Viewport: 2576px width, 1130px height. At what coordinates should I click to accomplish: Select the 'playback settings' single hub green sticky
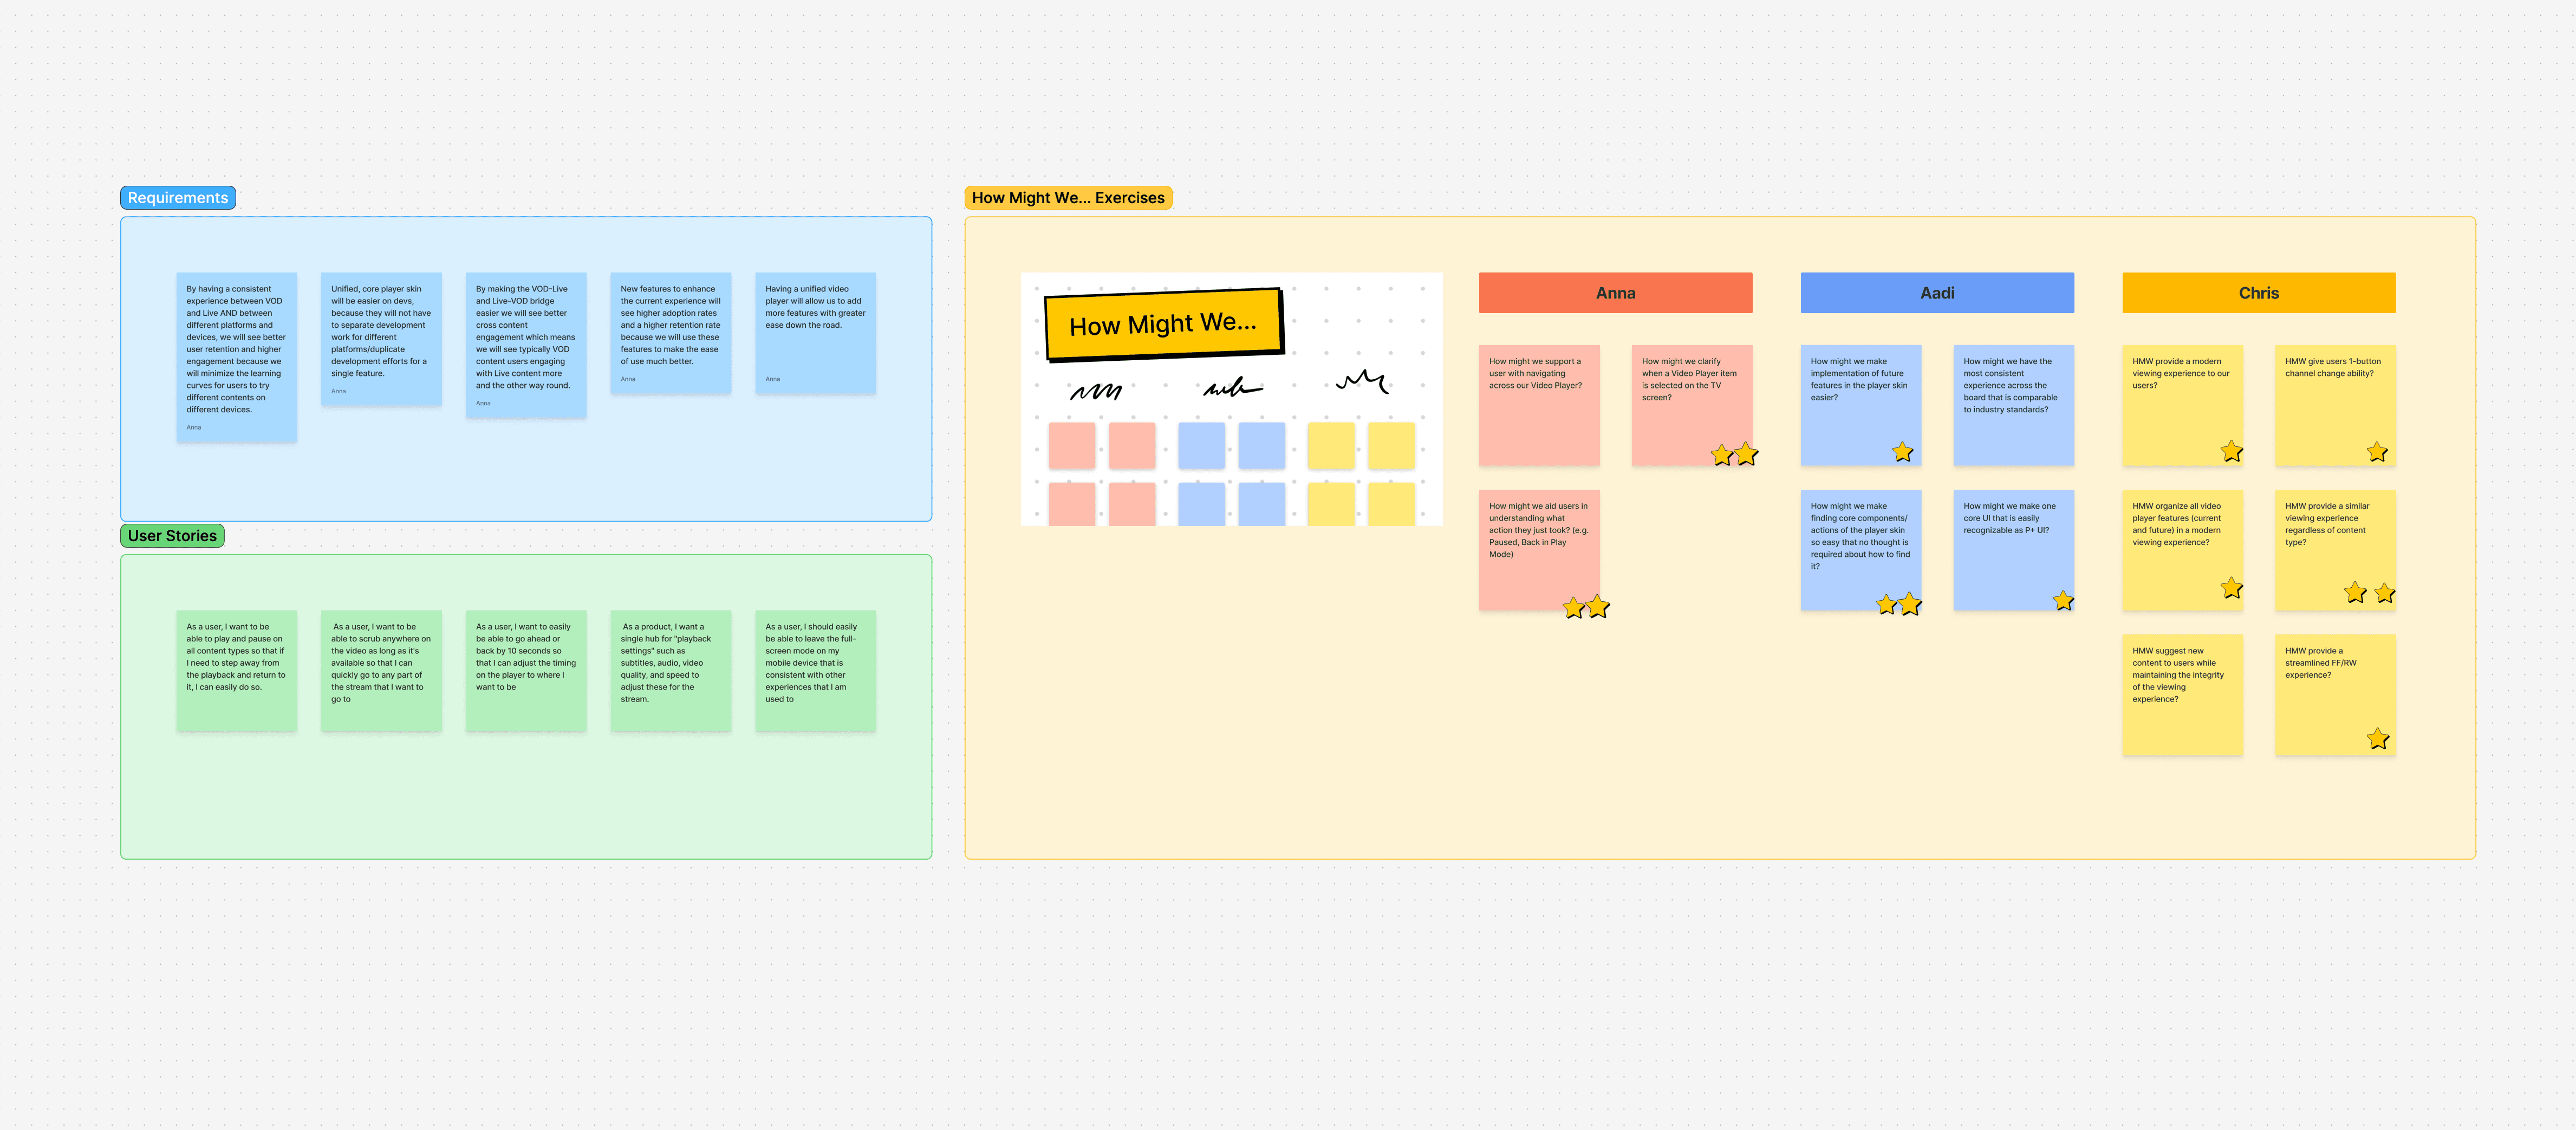point(670,670)
